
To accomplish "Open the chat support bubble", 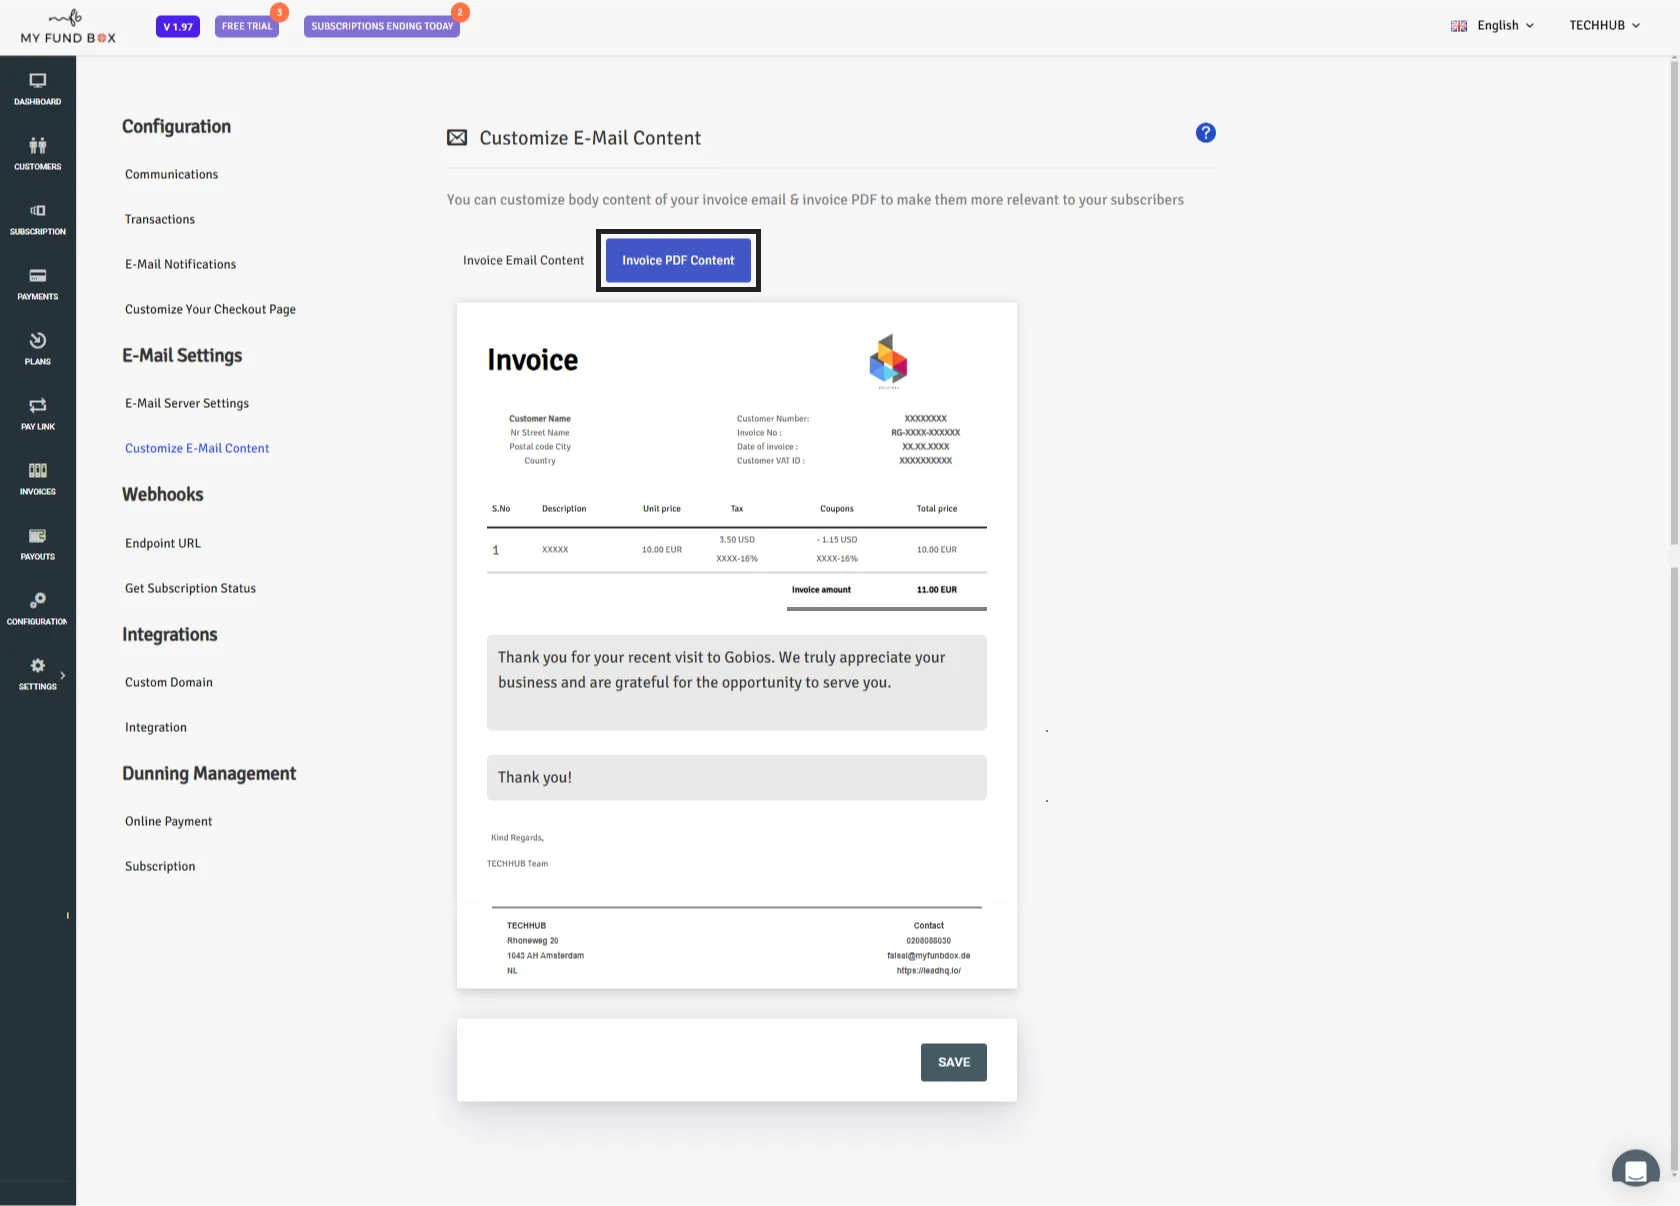I will 1636,1168.
